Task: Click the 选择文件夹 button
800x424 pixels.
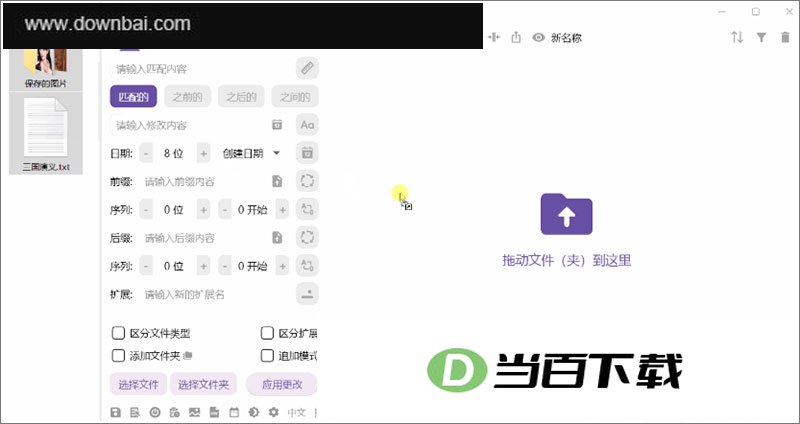Action: pos(203,384)
